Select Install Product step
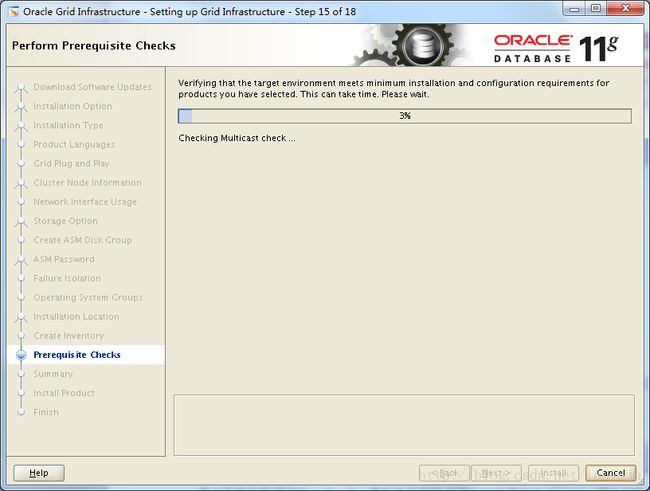Image resolution: width=650 pixels, height=491 pixels. (x=64, y=393)
